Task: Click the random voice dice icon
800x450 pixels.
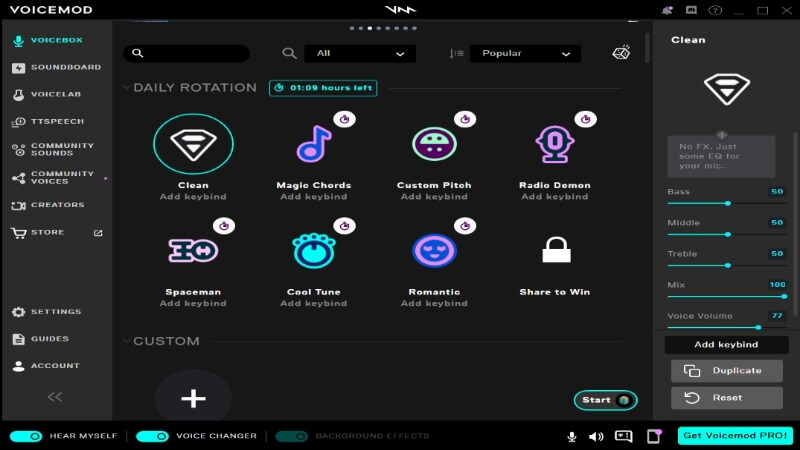Action: (621, 53)
